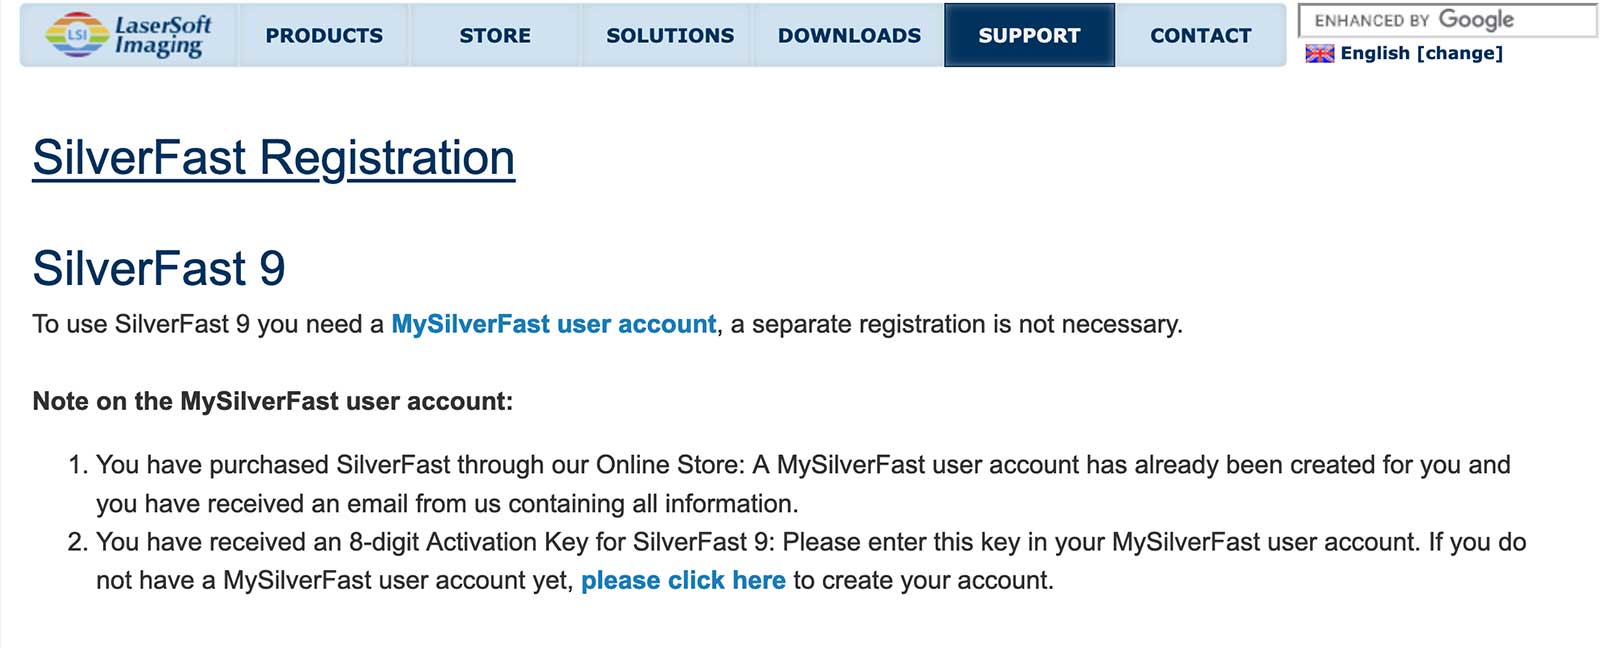1600x648 pixels.
Task: Open the Products menu
Action: [324, 35]
